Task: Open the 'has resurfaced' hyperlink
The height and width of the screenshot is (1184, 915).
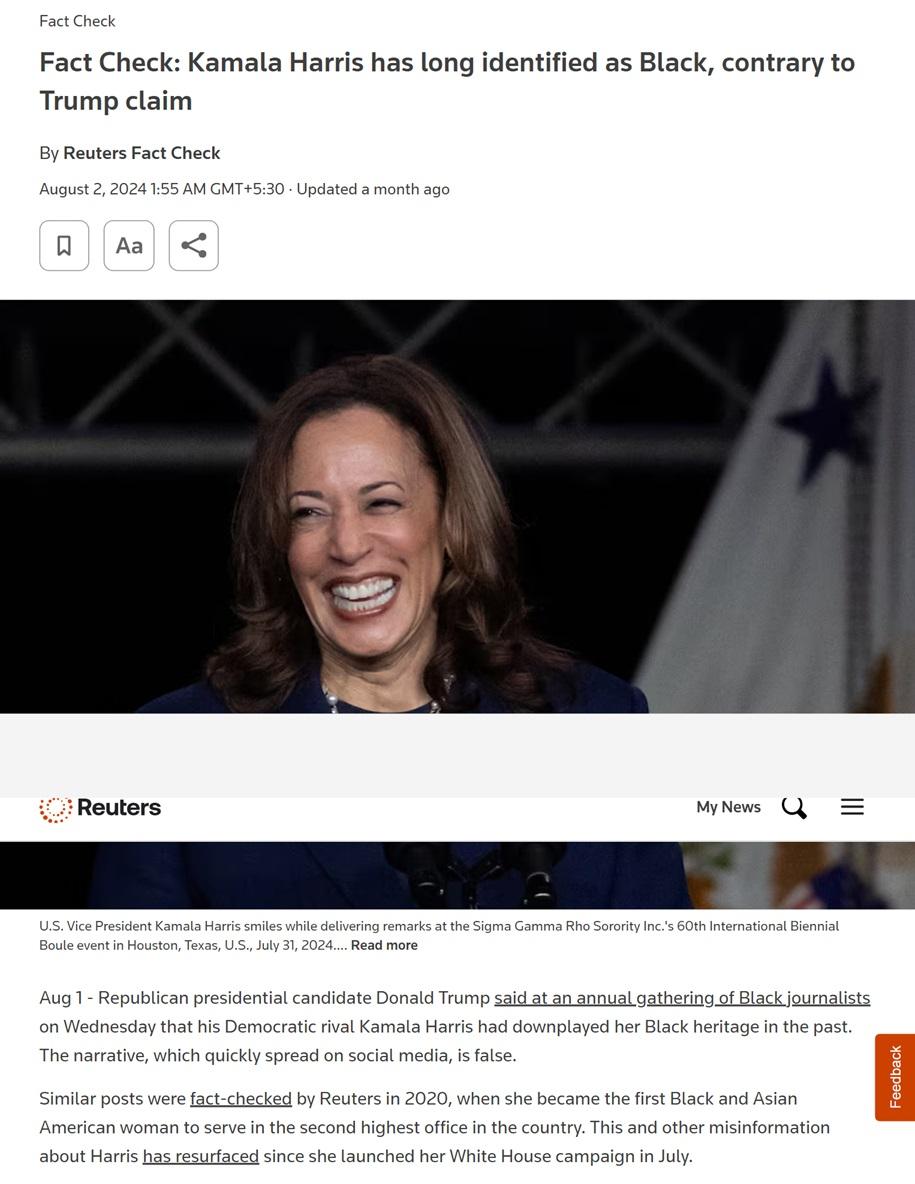Action: point(201,1156)
